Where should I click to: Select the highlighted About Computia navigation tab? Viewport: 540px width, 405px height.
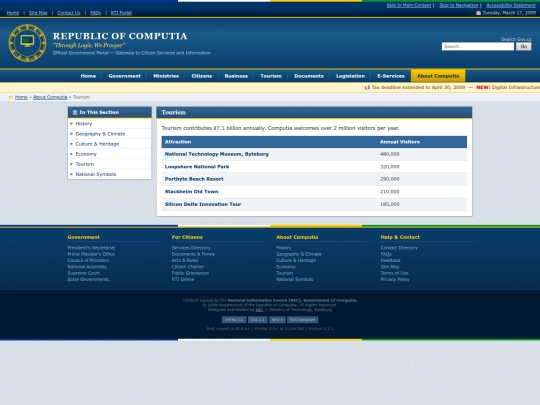(438, 76)
